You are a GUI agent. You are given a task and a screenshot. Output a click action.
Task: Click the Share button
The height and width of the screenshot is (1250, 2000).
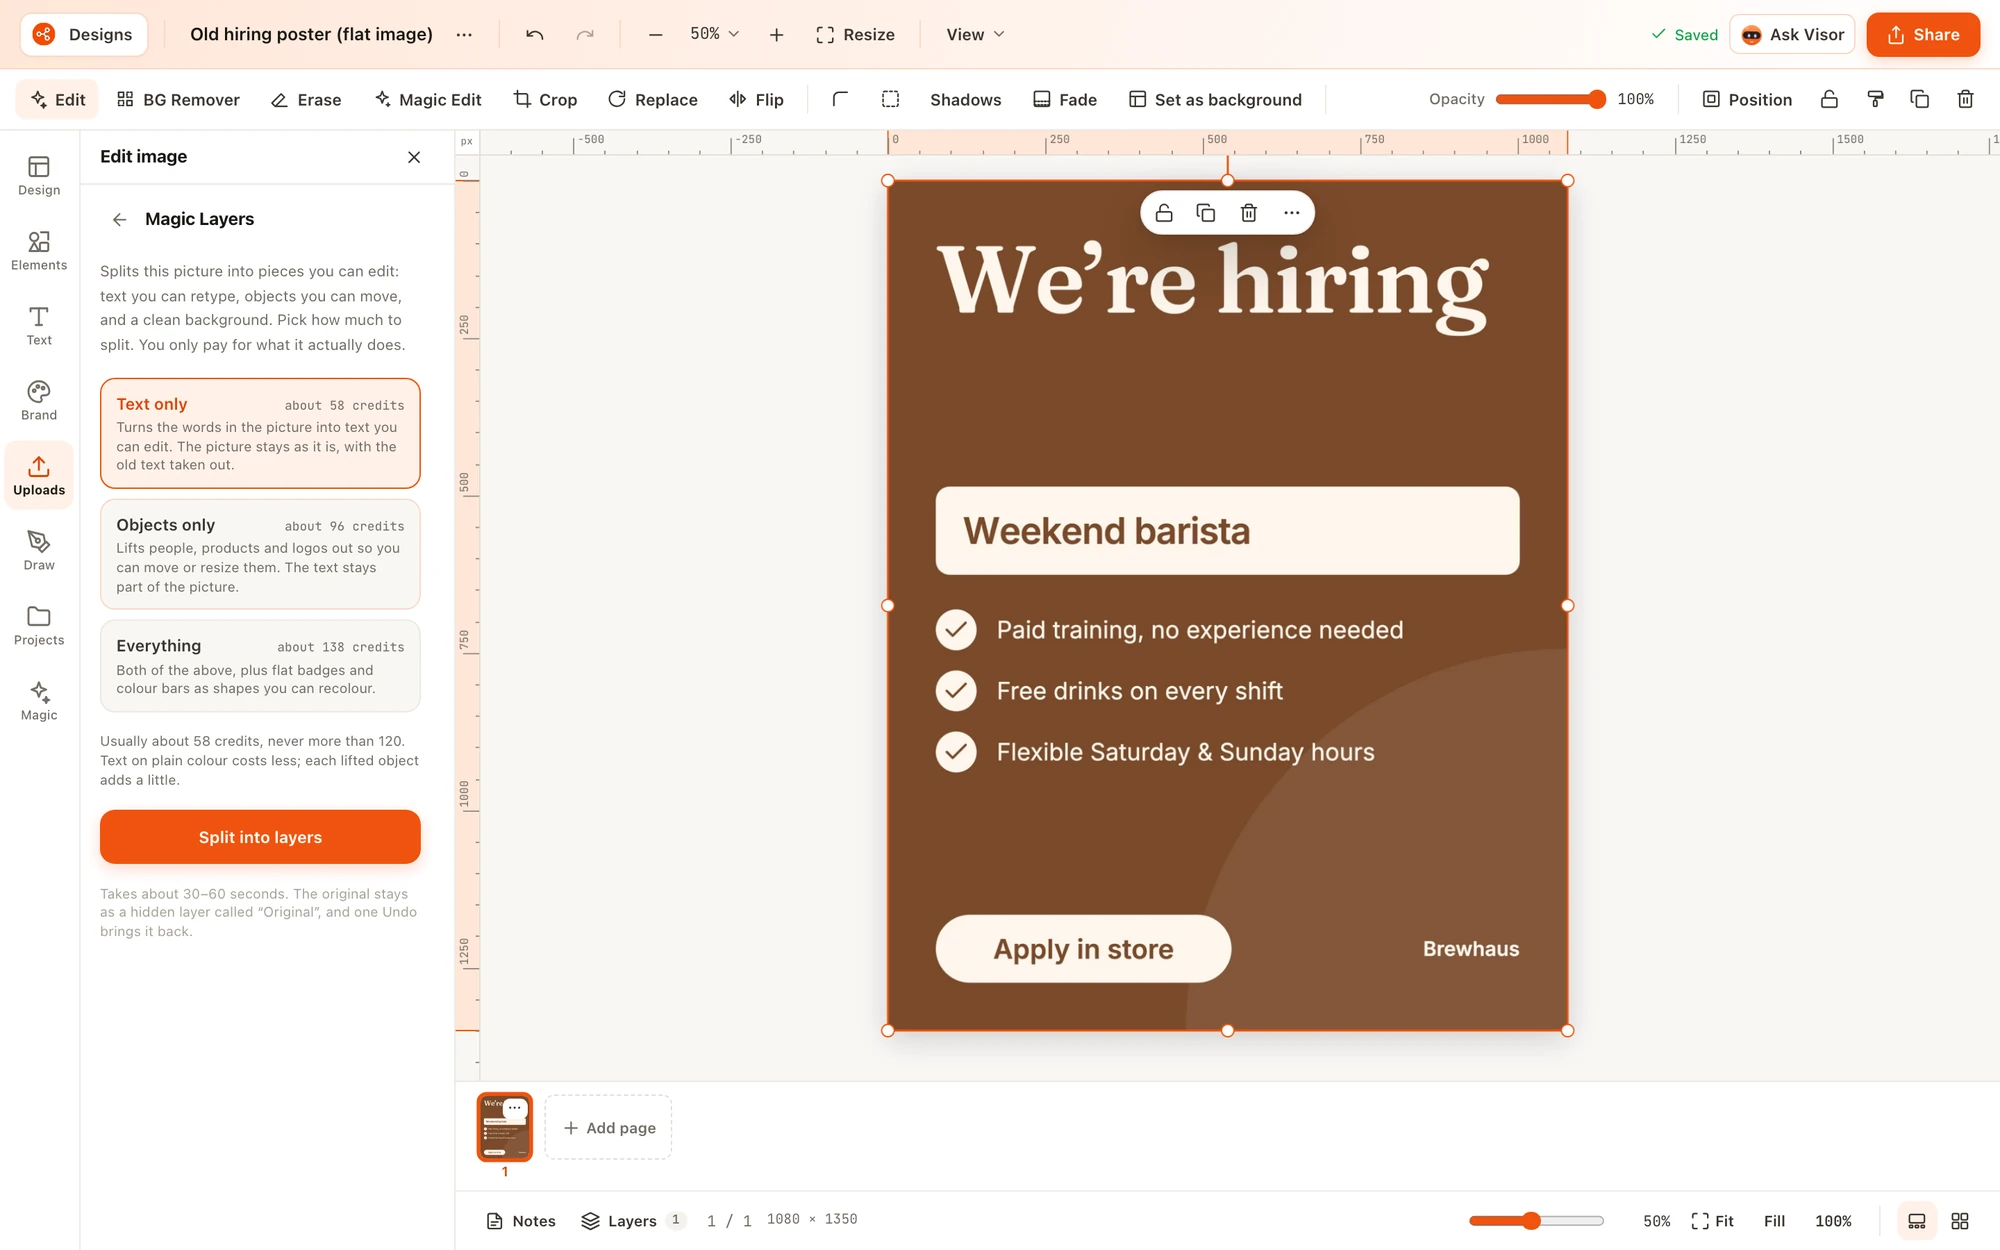tap(1923, 34)
